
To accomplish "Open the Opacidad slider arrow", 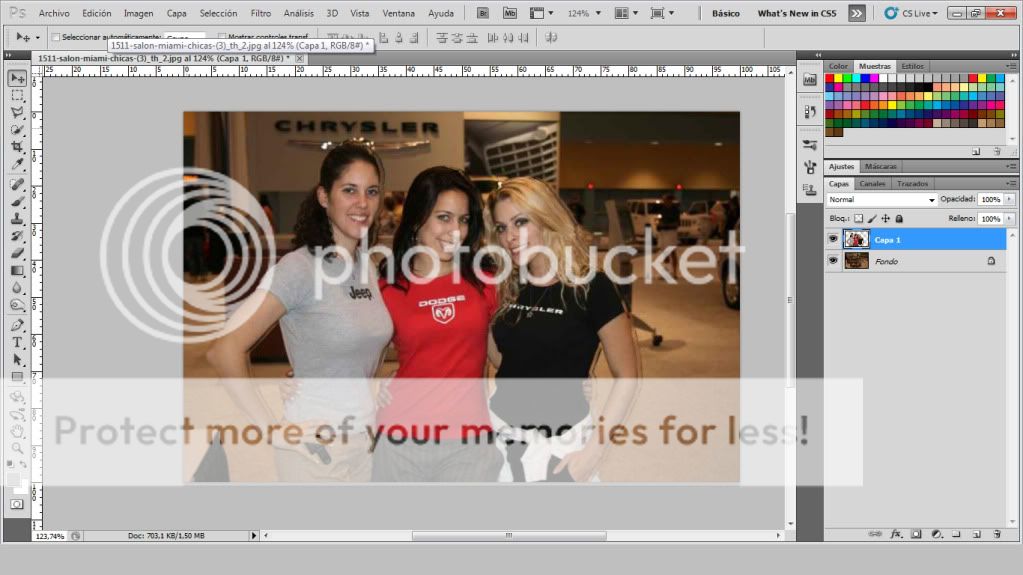I will click(1009, 199).
